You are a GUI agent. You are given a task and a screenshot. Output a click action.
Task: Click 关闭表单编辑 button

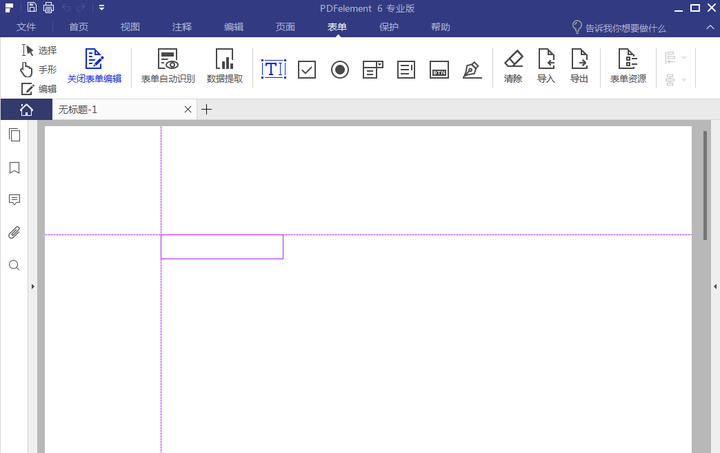click(95, 66)
